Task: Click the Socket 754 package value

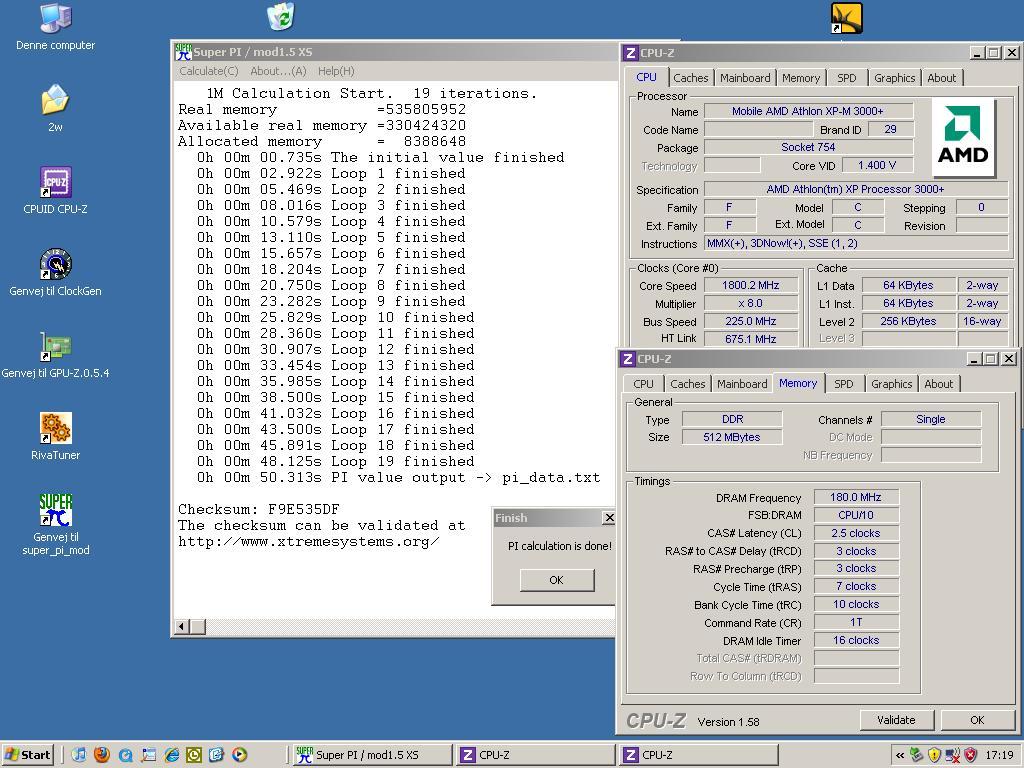Action: [808, 147]
